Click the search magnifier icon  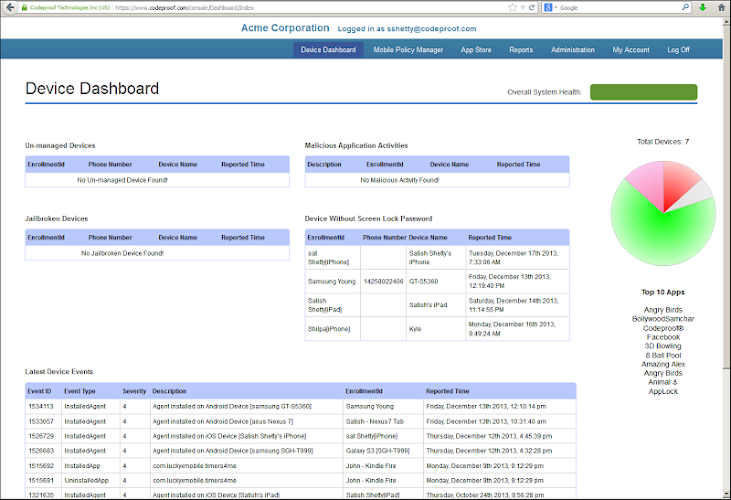pyautogui.click(x=685, y=7)
